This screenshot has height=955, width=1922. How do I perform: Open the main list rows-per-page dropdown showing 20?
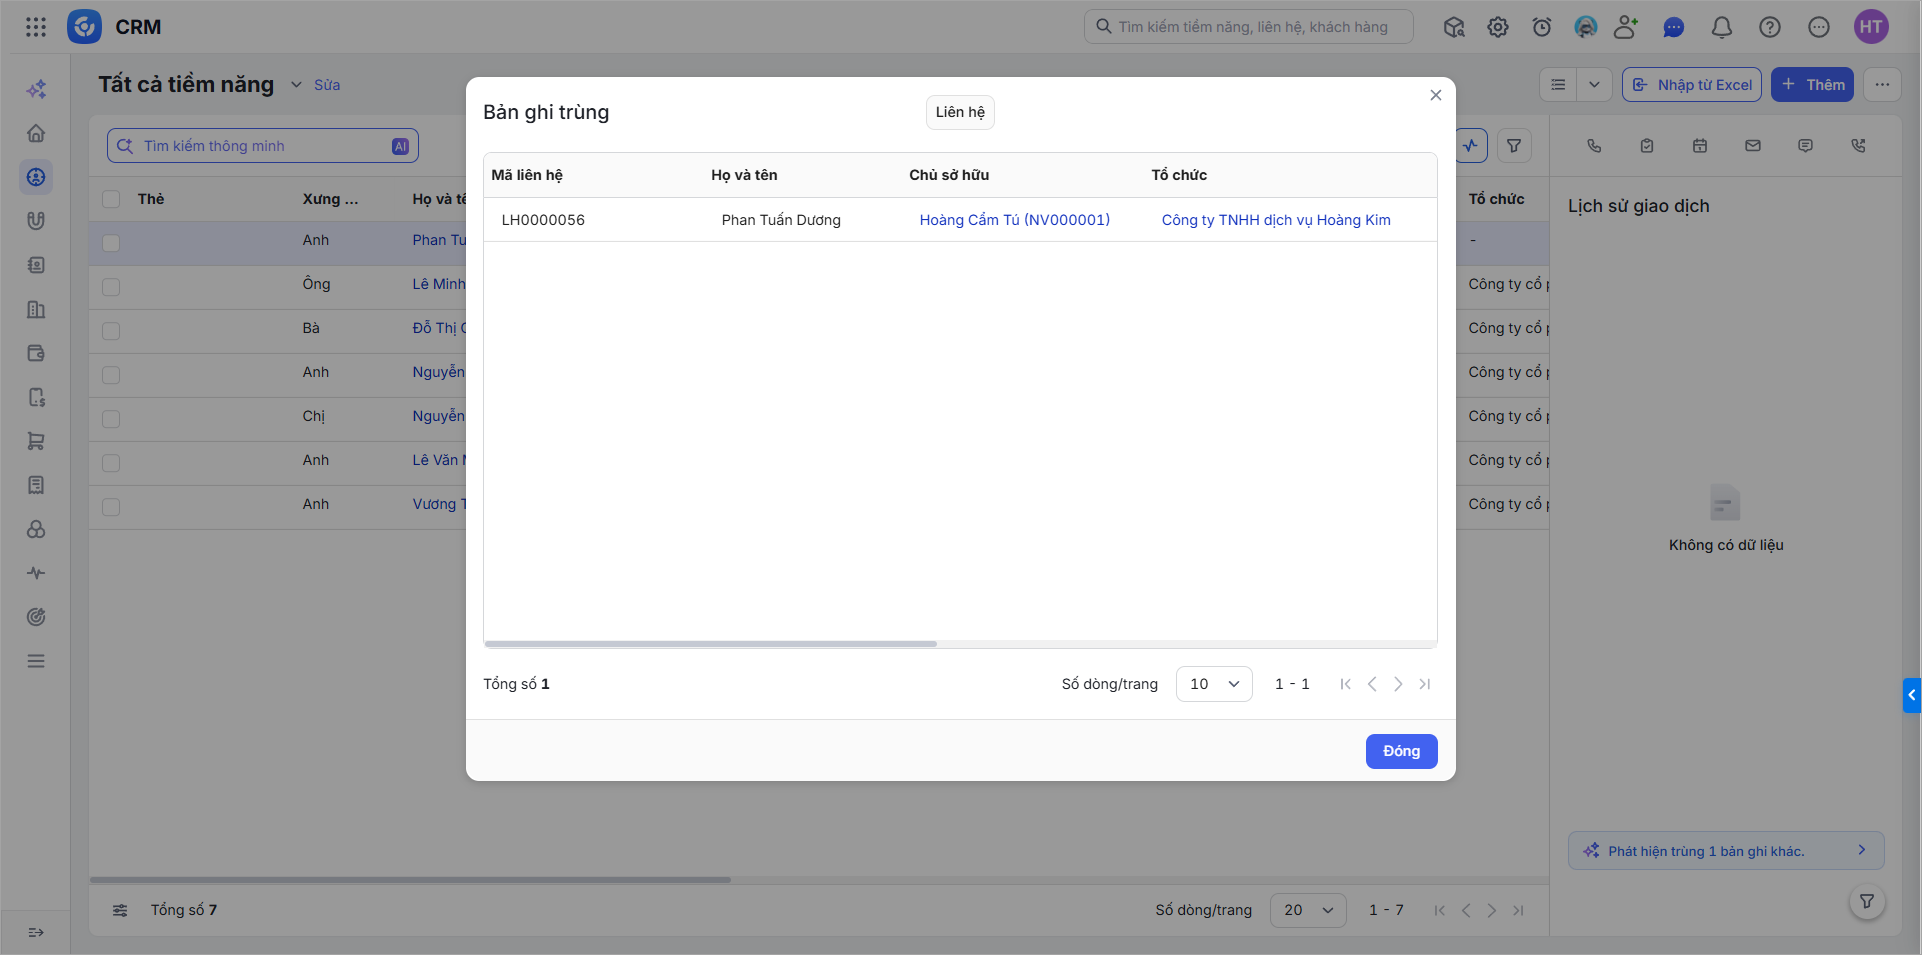pyautogui.click(x=1308, y=910)
